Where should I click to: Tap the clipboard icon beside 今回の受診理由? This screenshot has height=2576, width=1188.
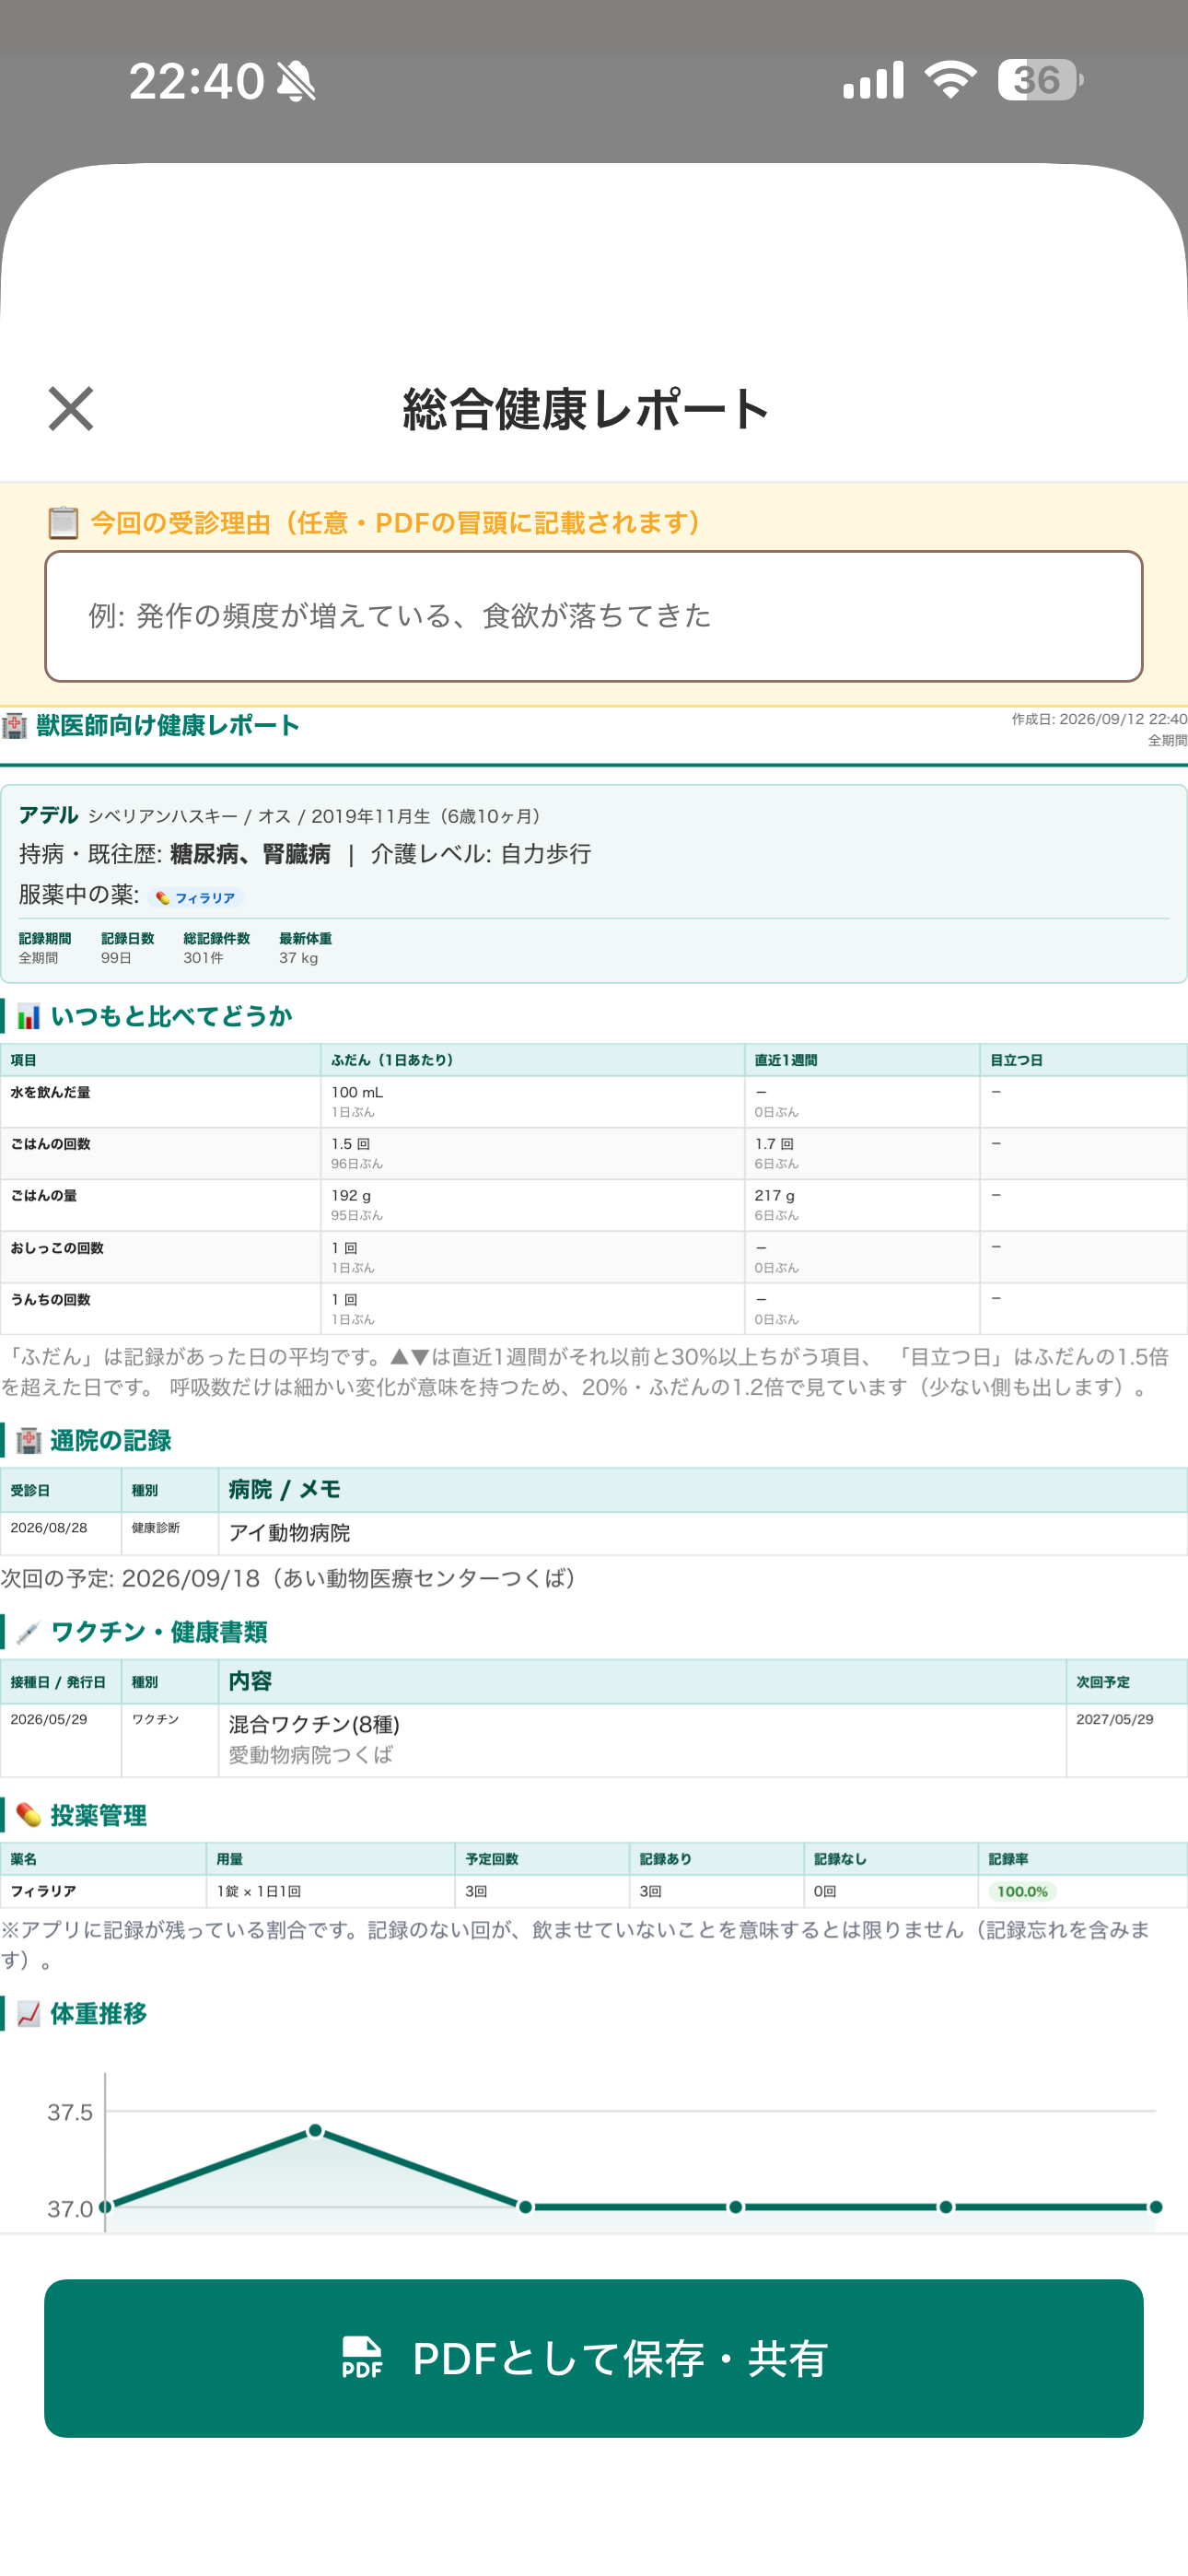pos(63,522)
